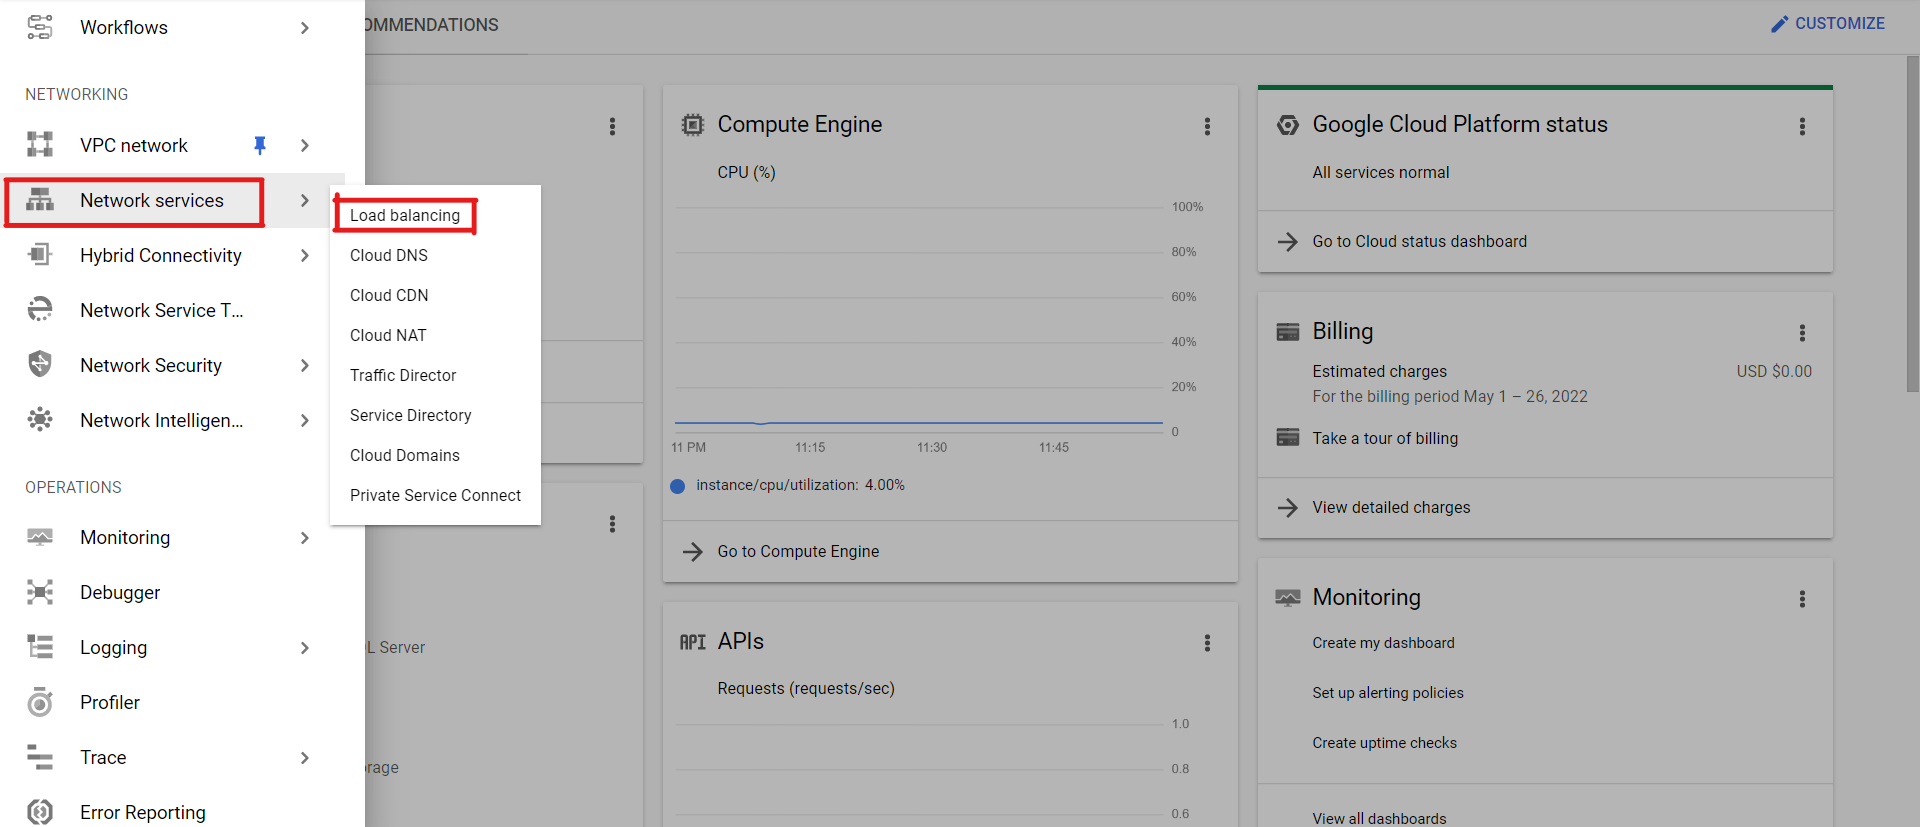1920x827 pixels.
Task: Select Cloud NAT from submenu
Action: pyautogui.click(x=435, y=335)
